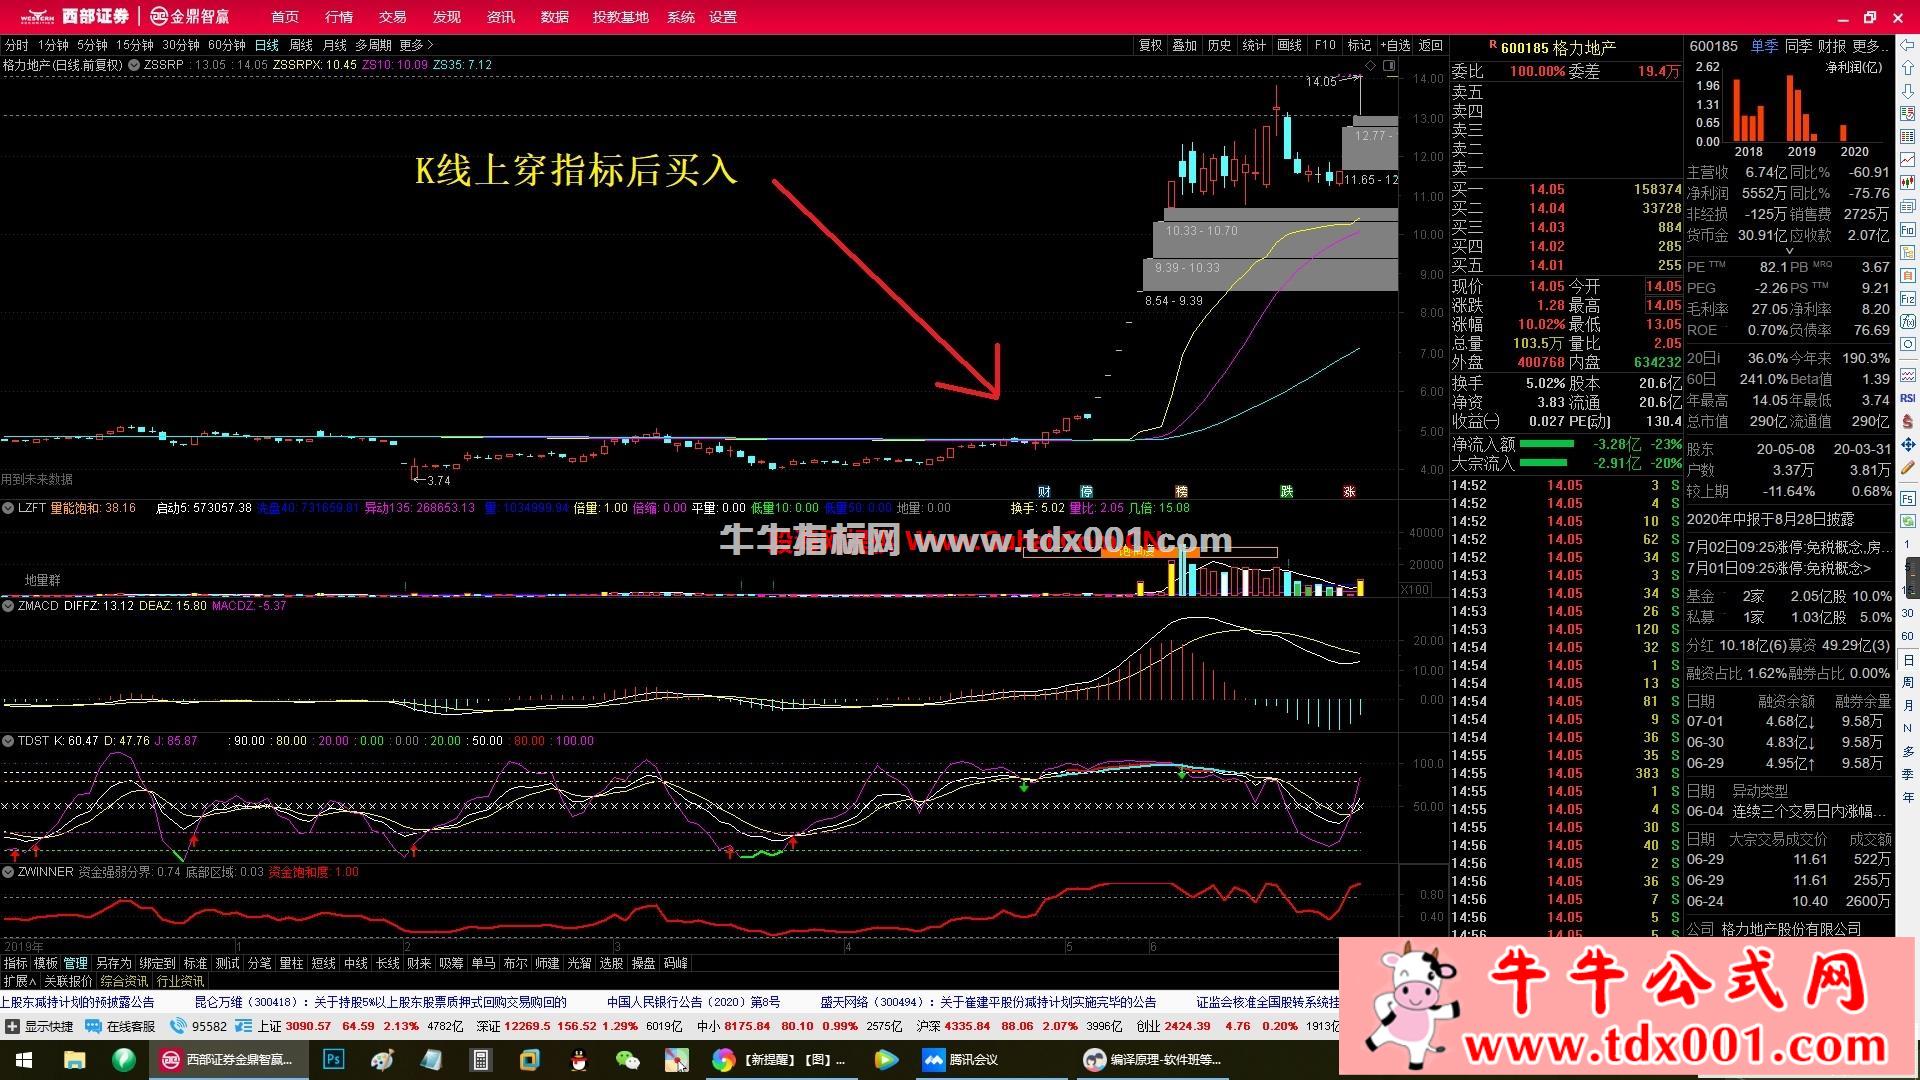Screen dimensions: 1920x1080
Task: Click the up arrow icon in right sidebar
Action: click(x=1908, y=68)
